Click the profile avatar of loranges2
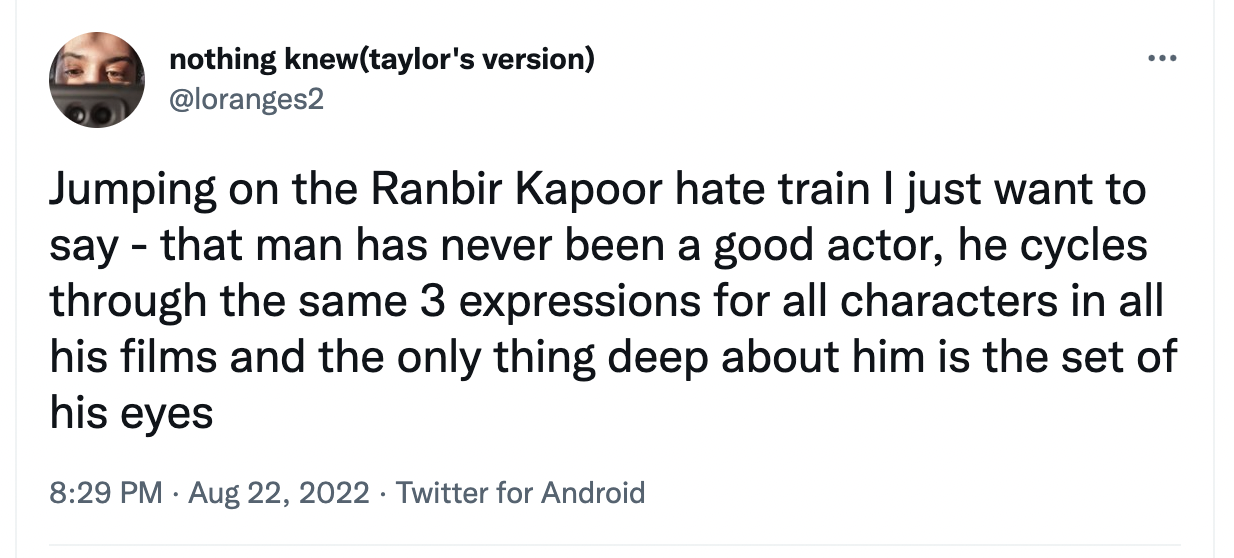 pos(97,80)
